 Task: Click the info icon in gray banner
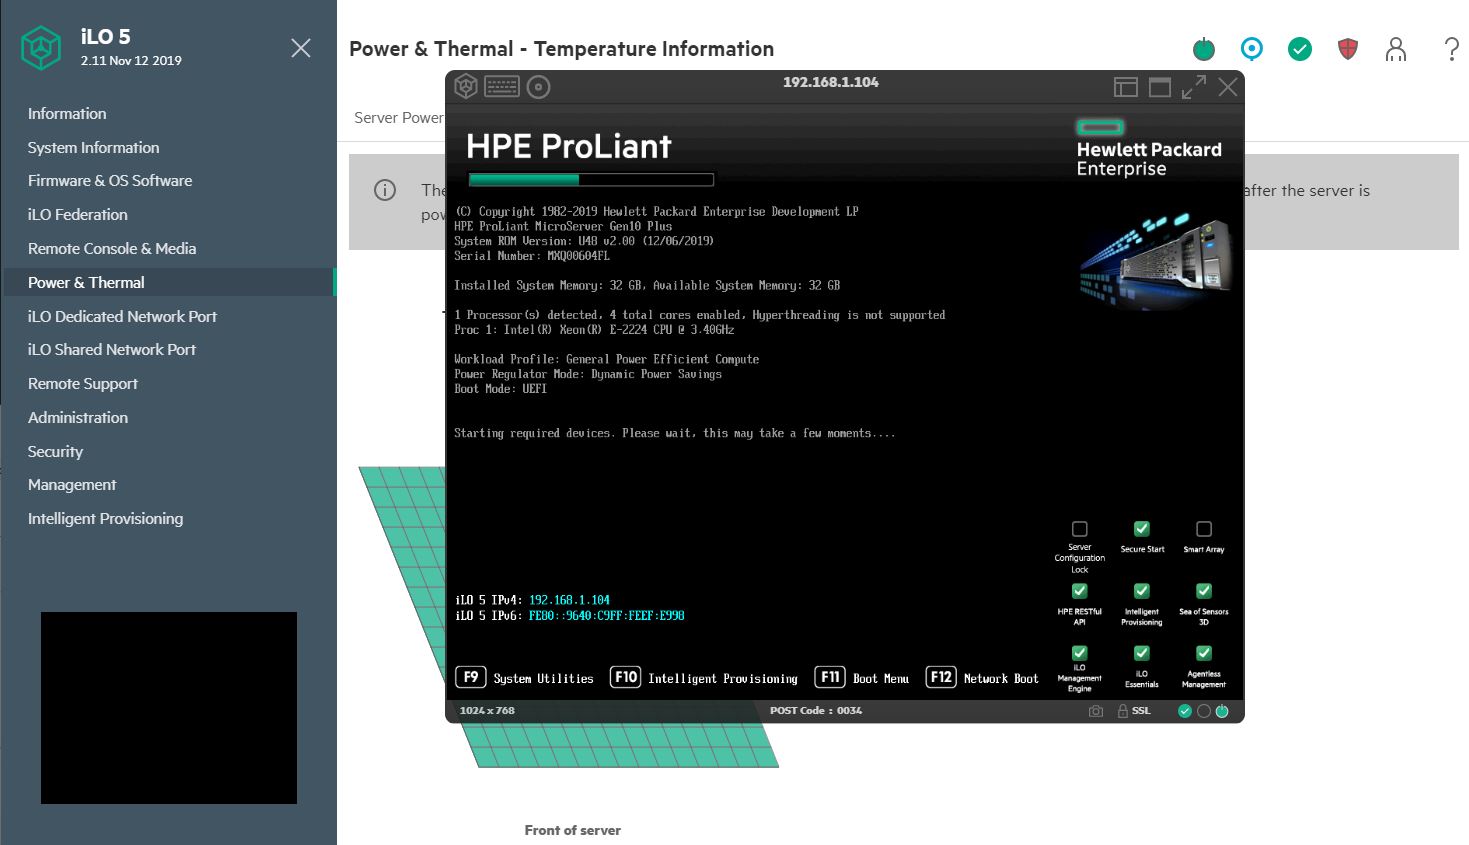[x=385, y=190]
